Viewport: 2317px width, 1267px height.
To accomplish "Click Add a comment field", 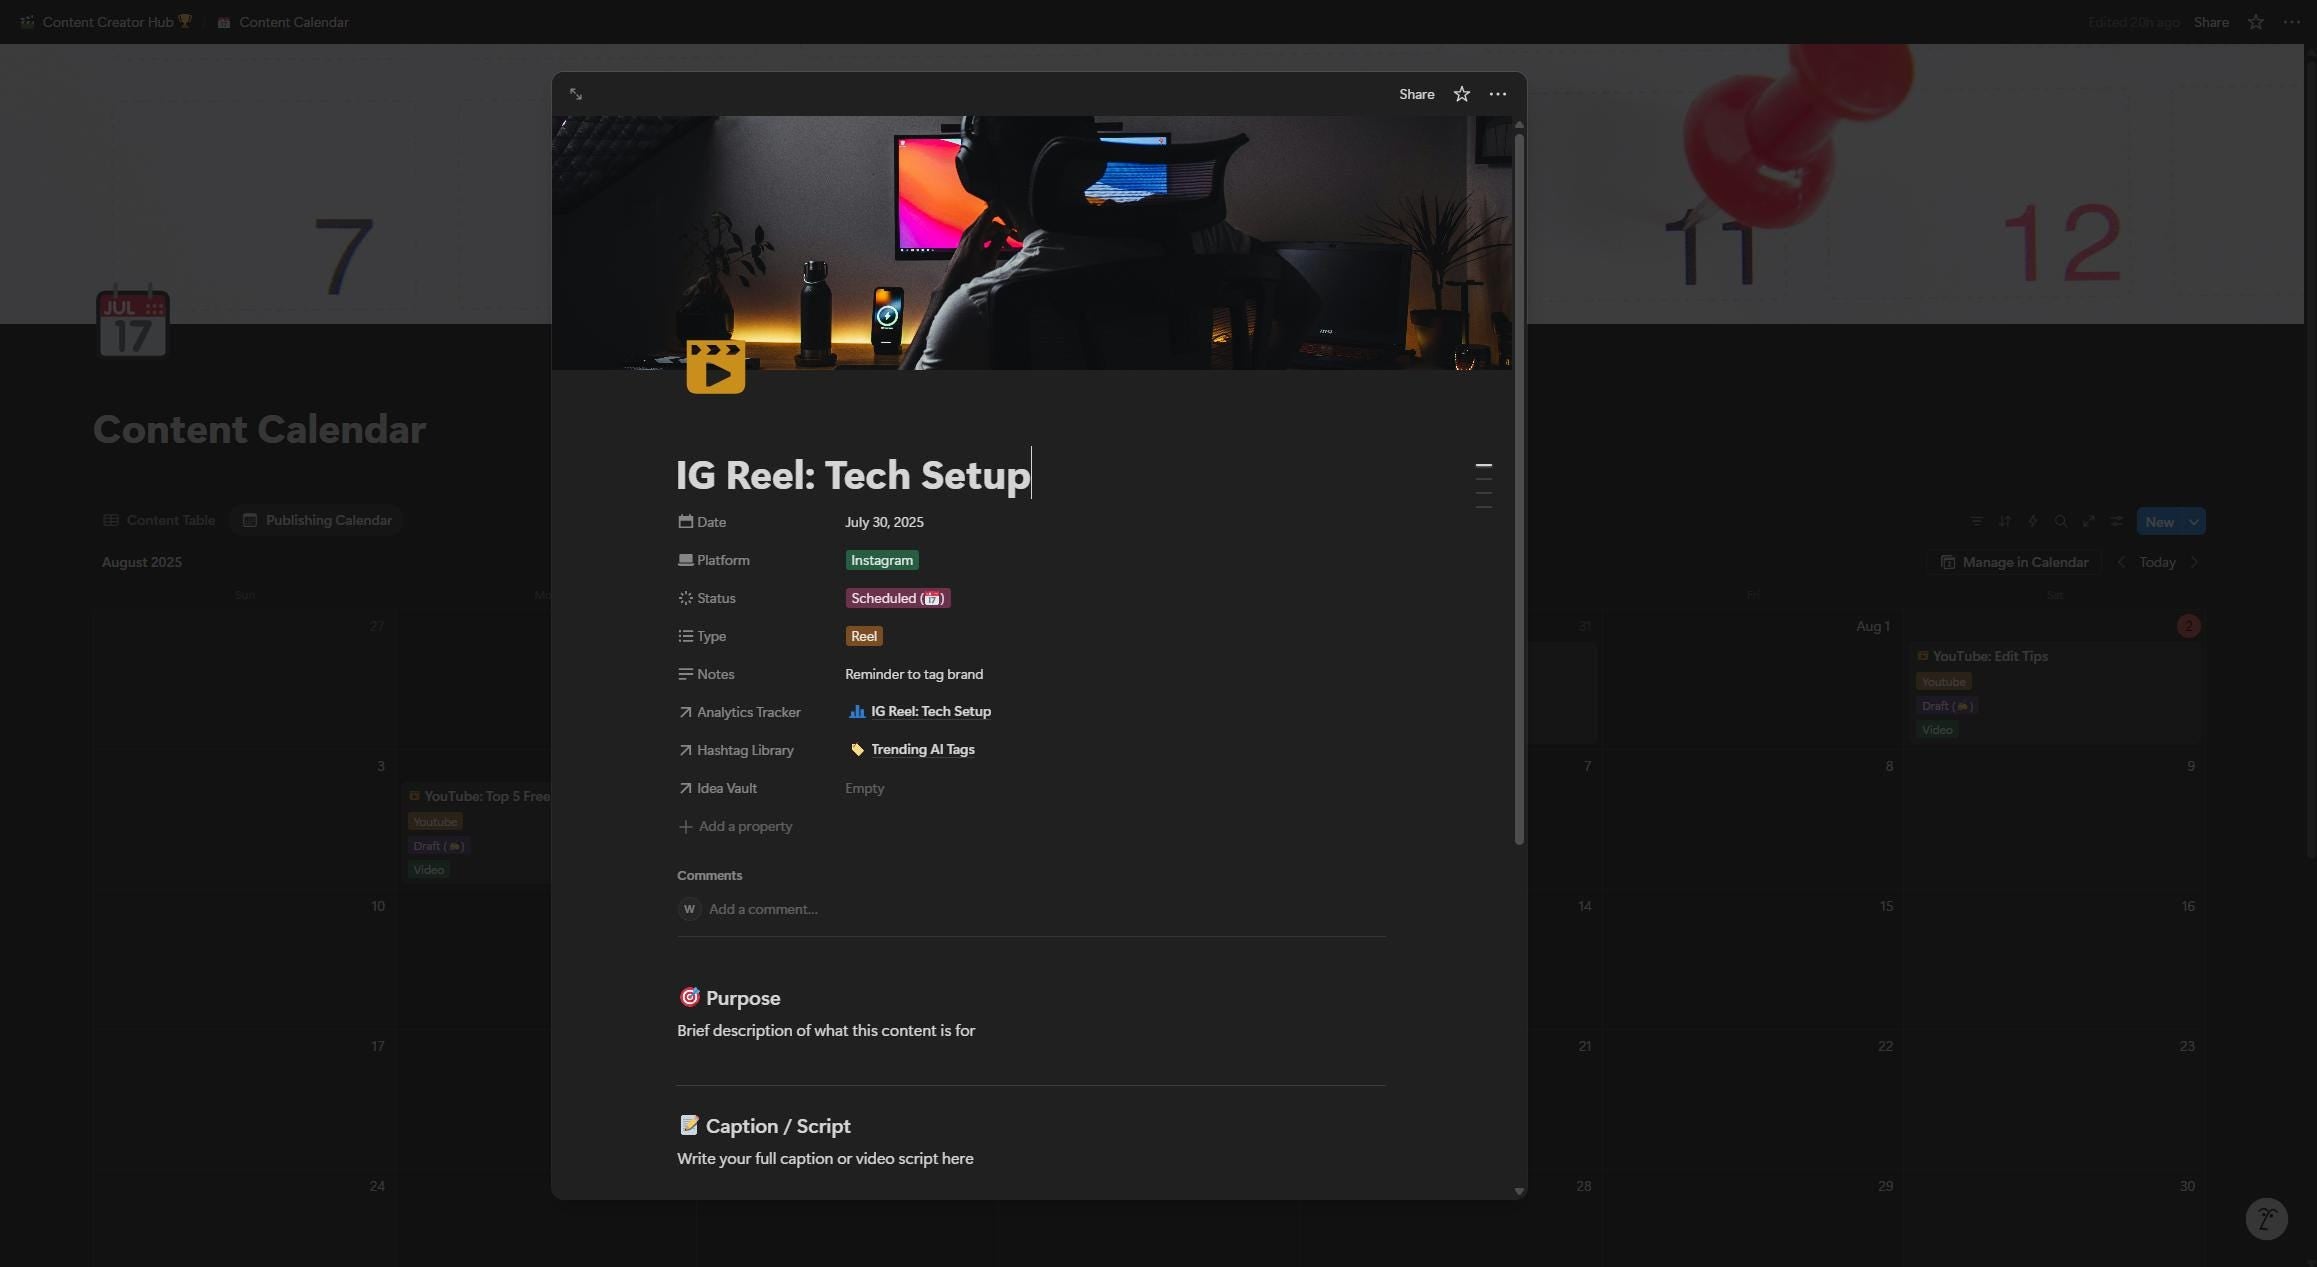I will 762,909.
